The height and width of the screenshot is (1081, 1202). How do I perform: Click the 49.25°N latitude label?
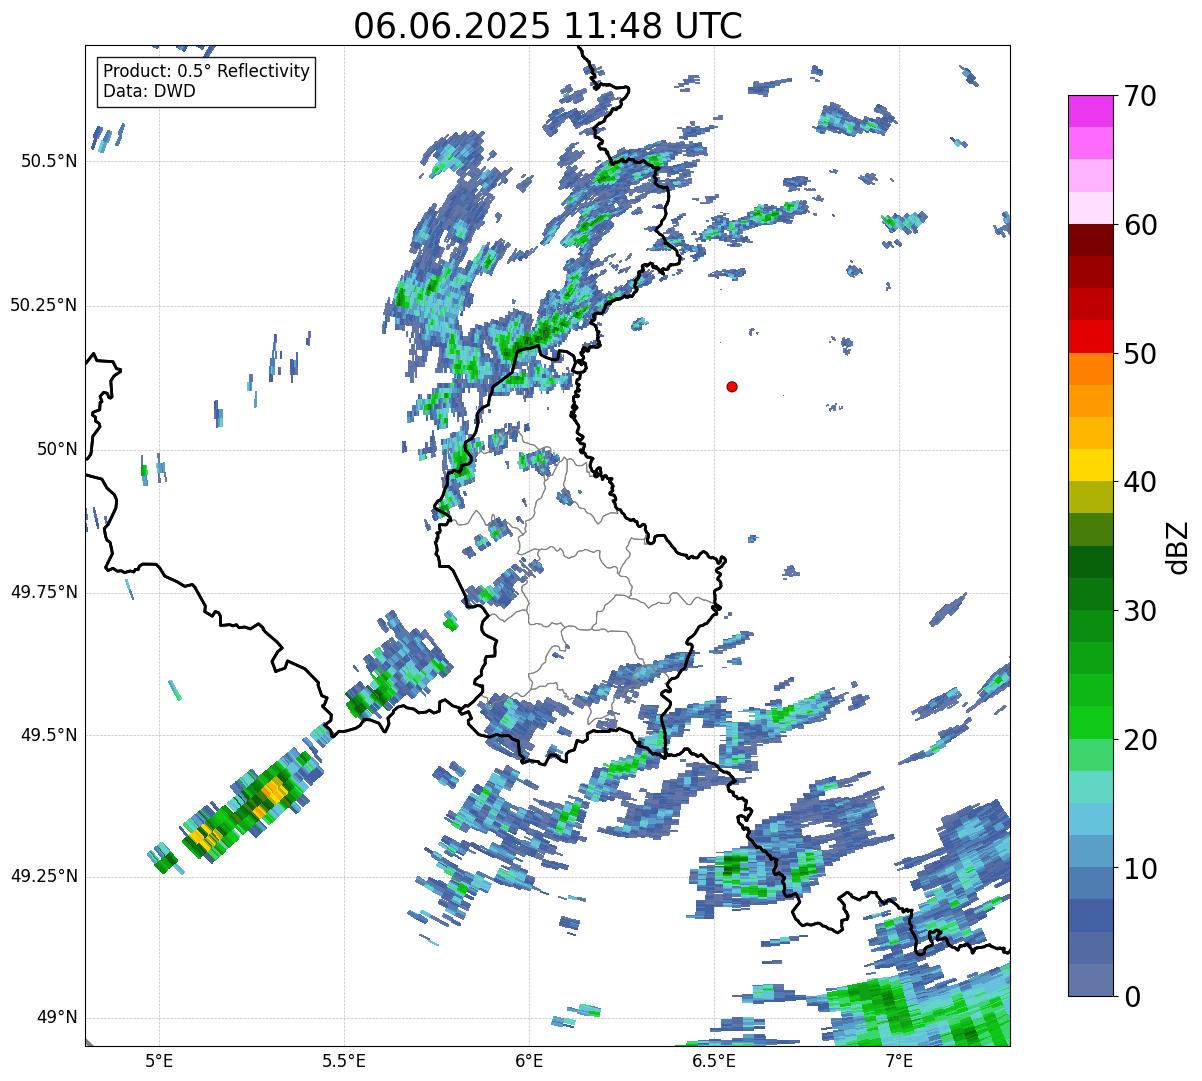(44, 876)
